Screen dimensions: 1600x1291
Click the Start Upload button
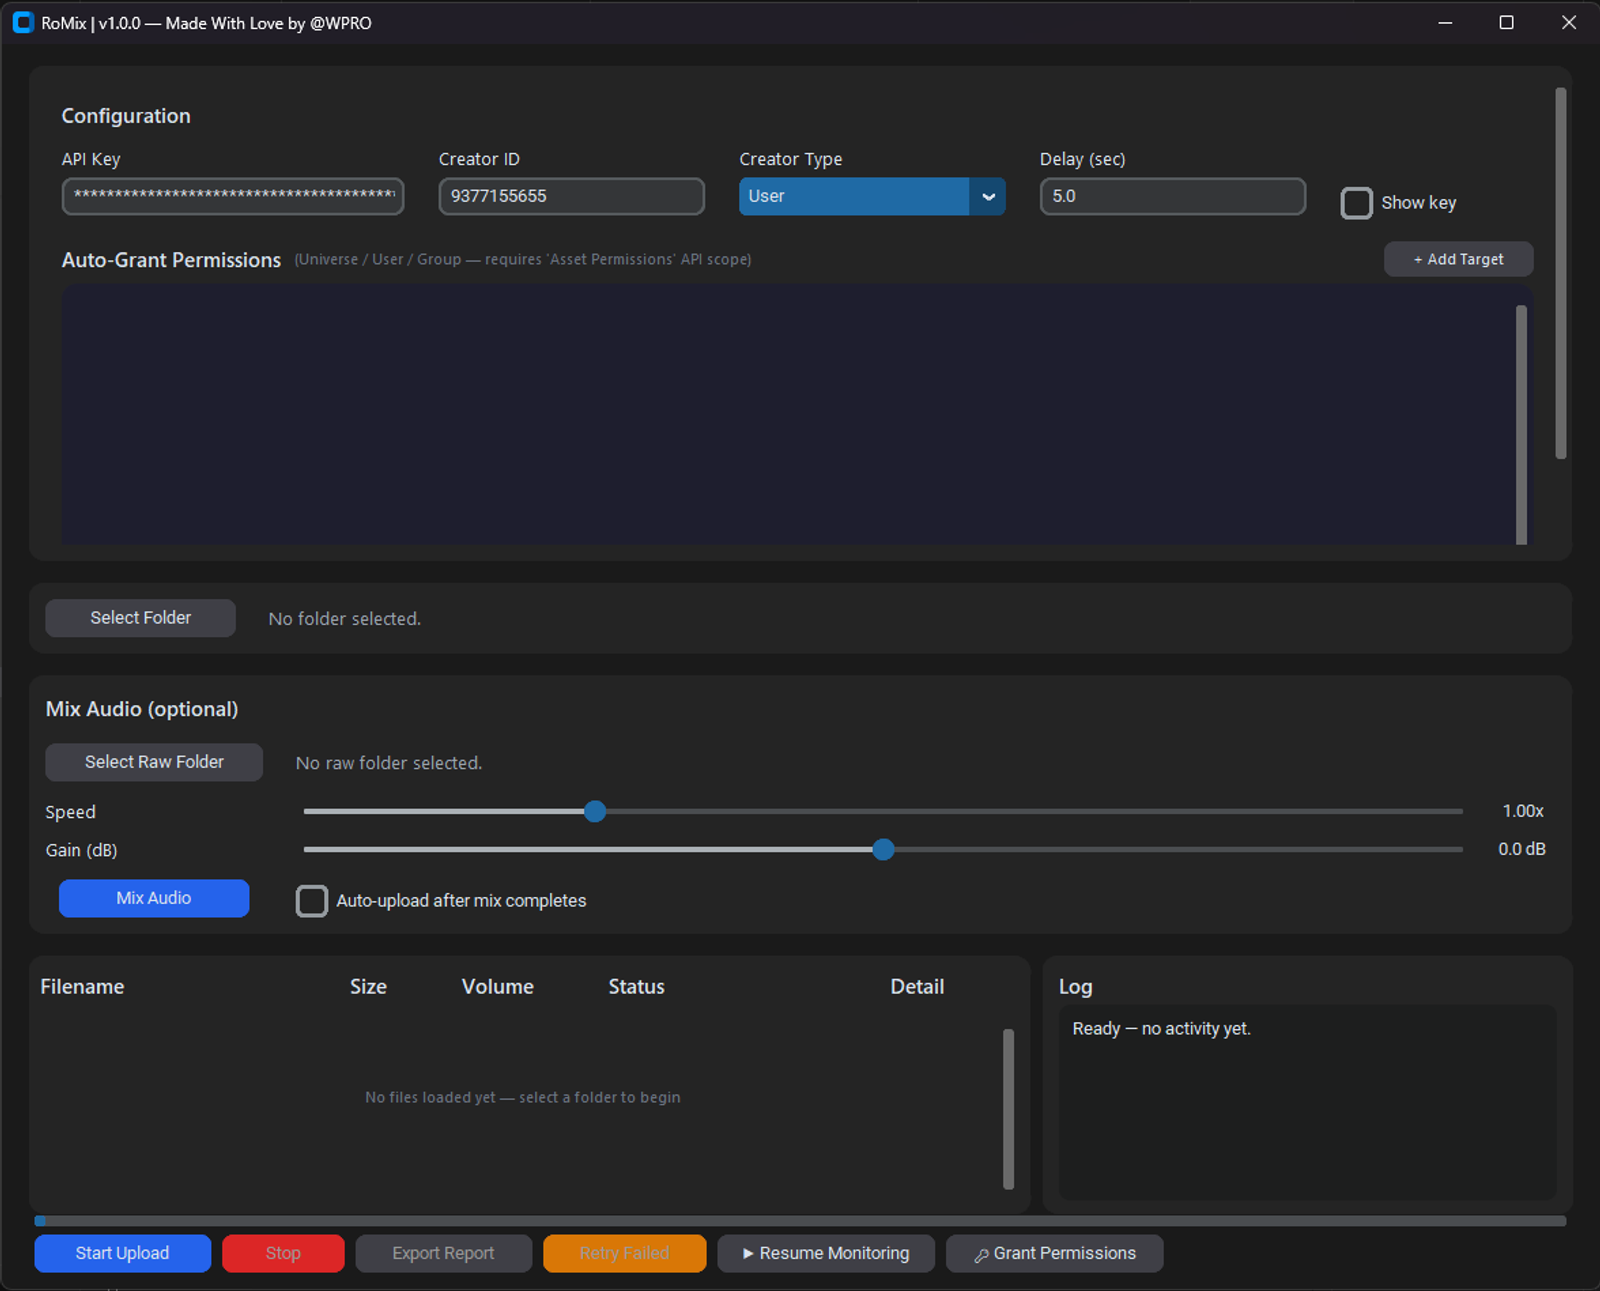point(123,1253)
